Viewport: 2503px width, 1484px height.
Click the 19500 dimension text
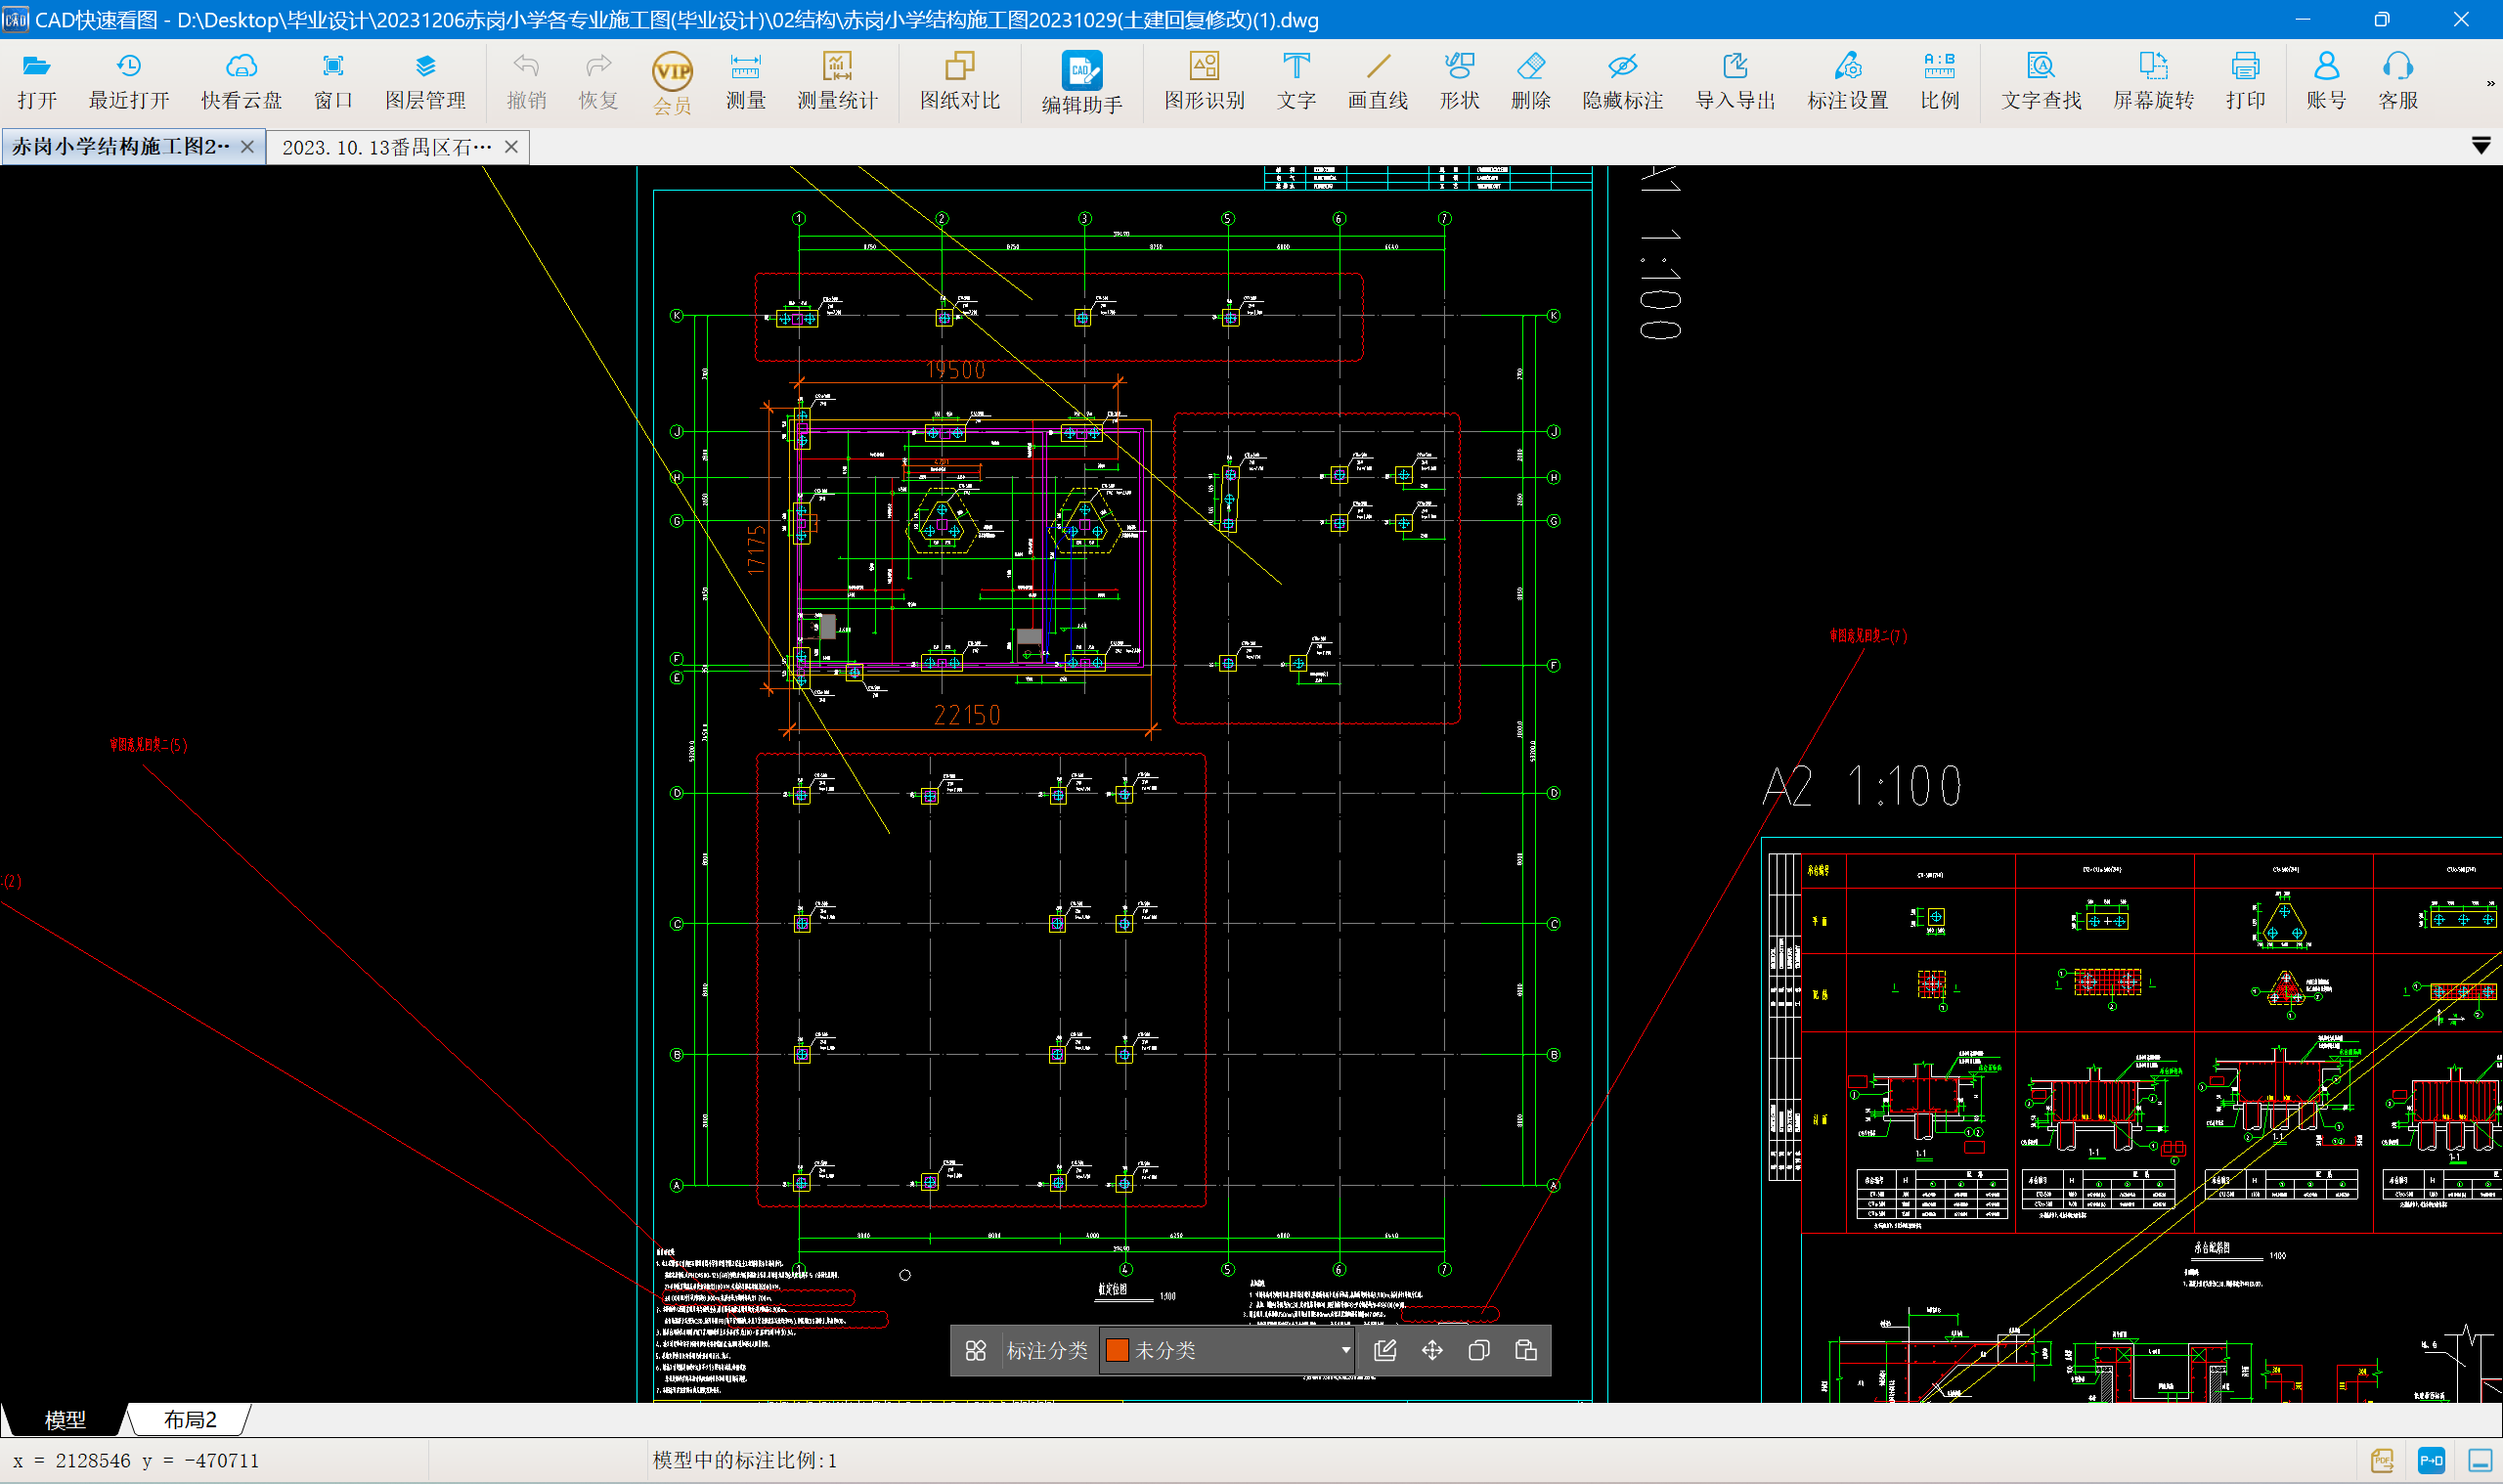click(956, 370)
